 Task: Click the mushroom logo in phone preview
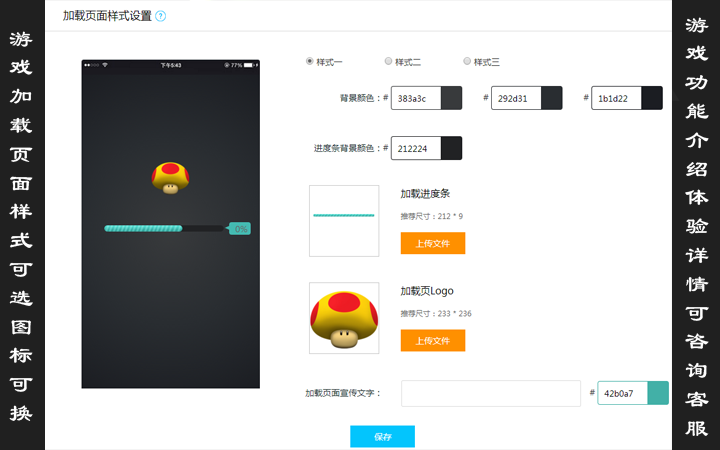[x=170, y=178]
